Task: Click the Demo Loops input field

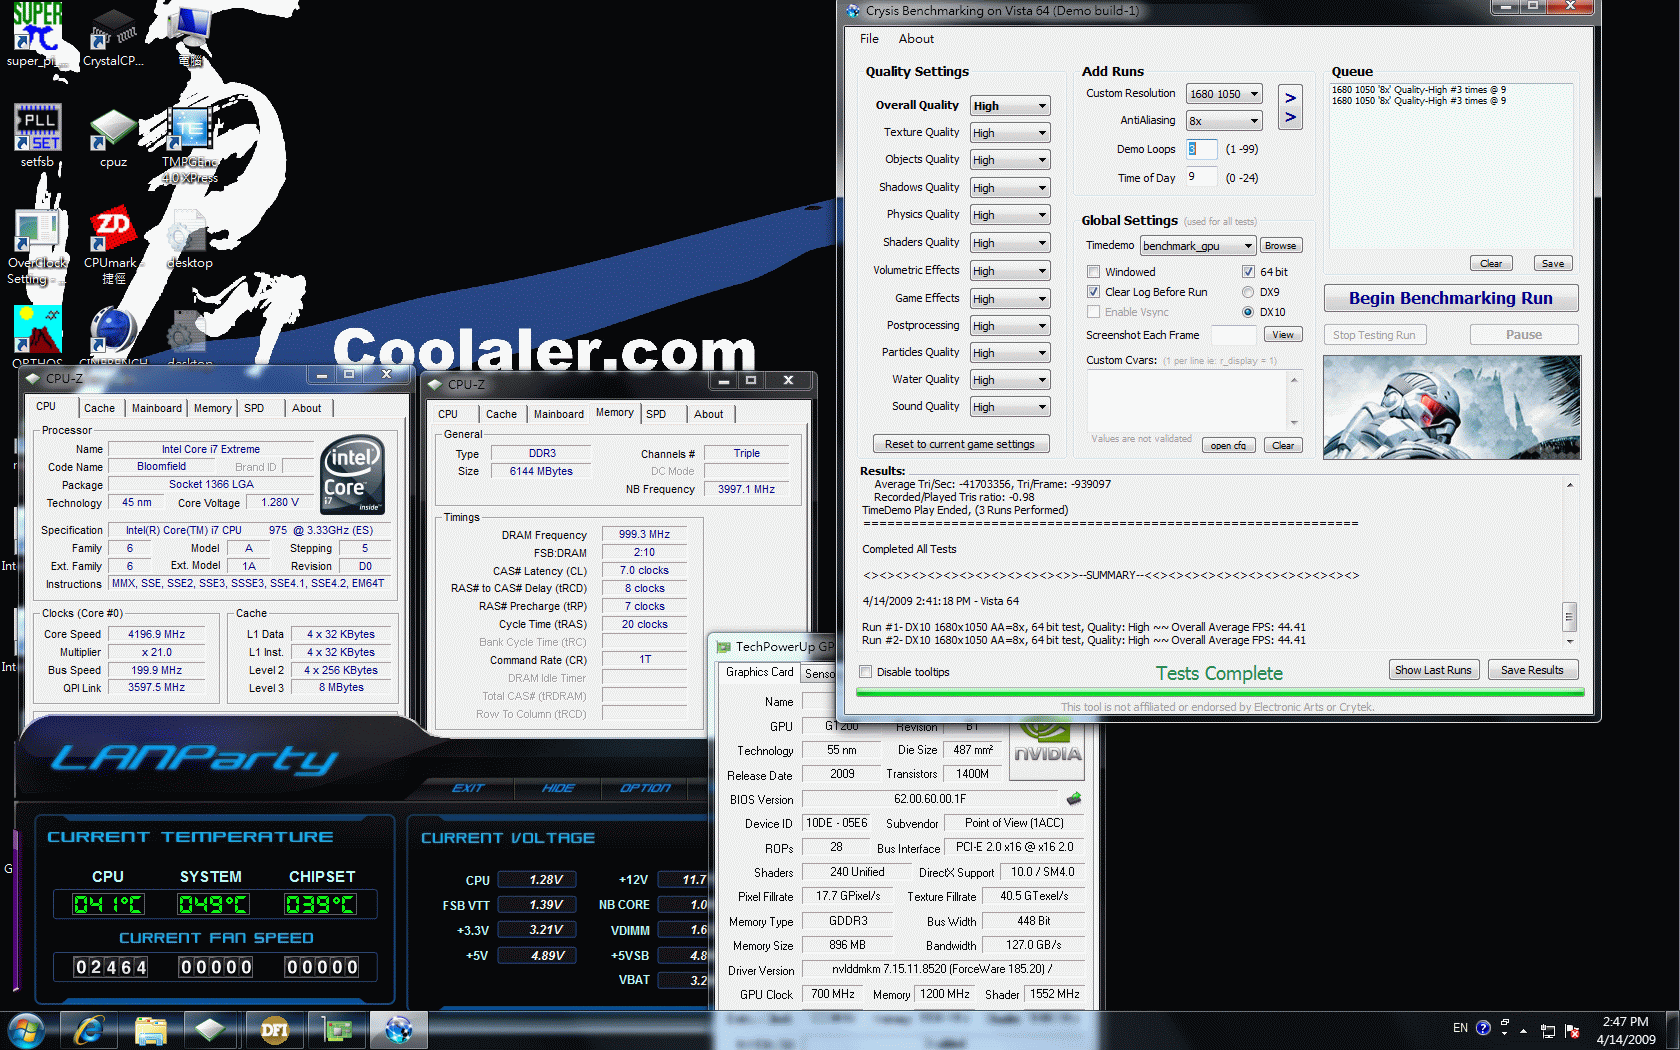Action: coord(1201,149)
